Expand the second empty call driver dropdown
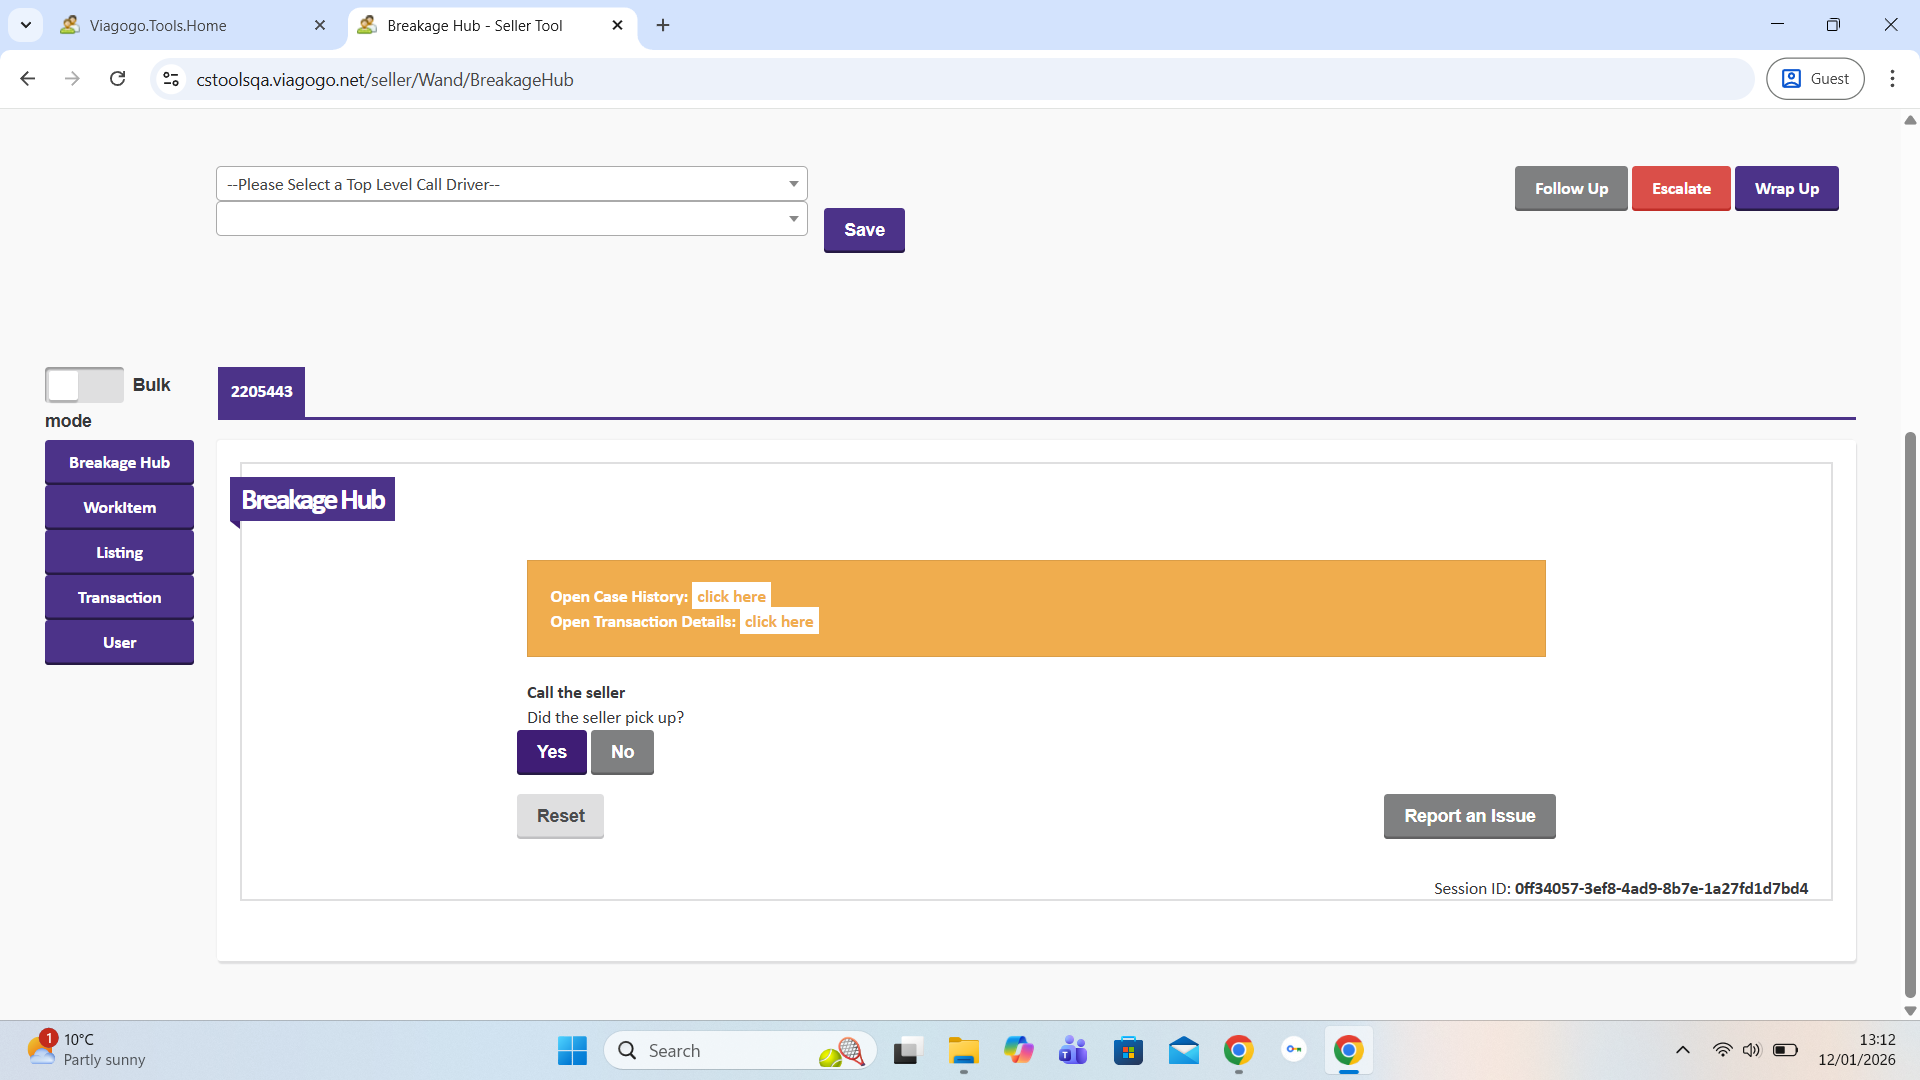 coord(511,219)
